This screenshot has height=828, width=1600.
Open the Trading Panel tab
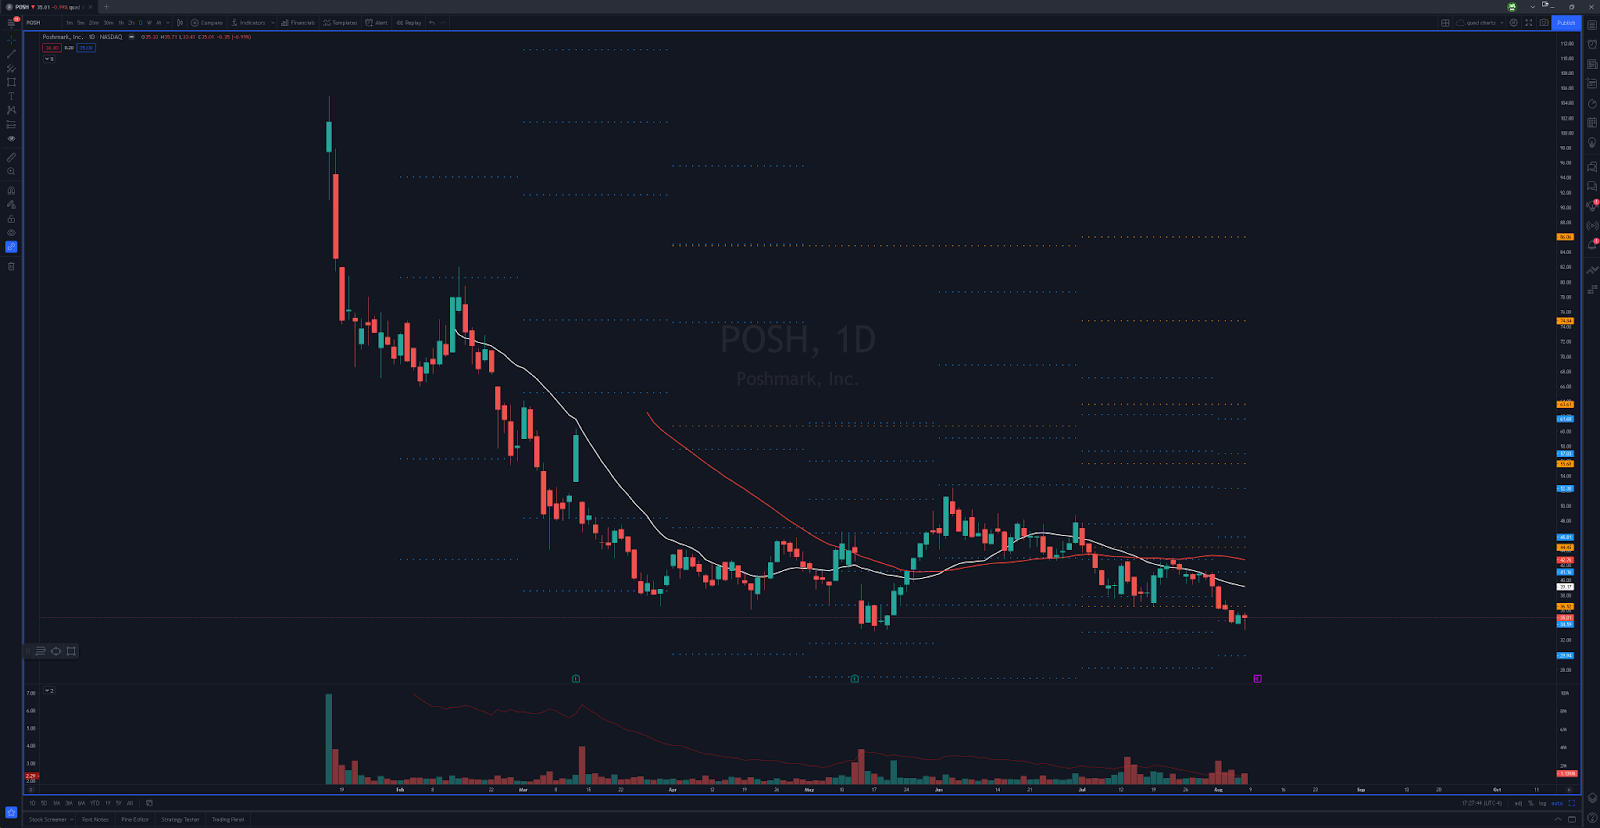pos(228,819)
